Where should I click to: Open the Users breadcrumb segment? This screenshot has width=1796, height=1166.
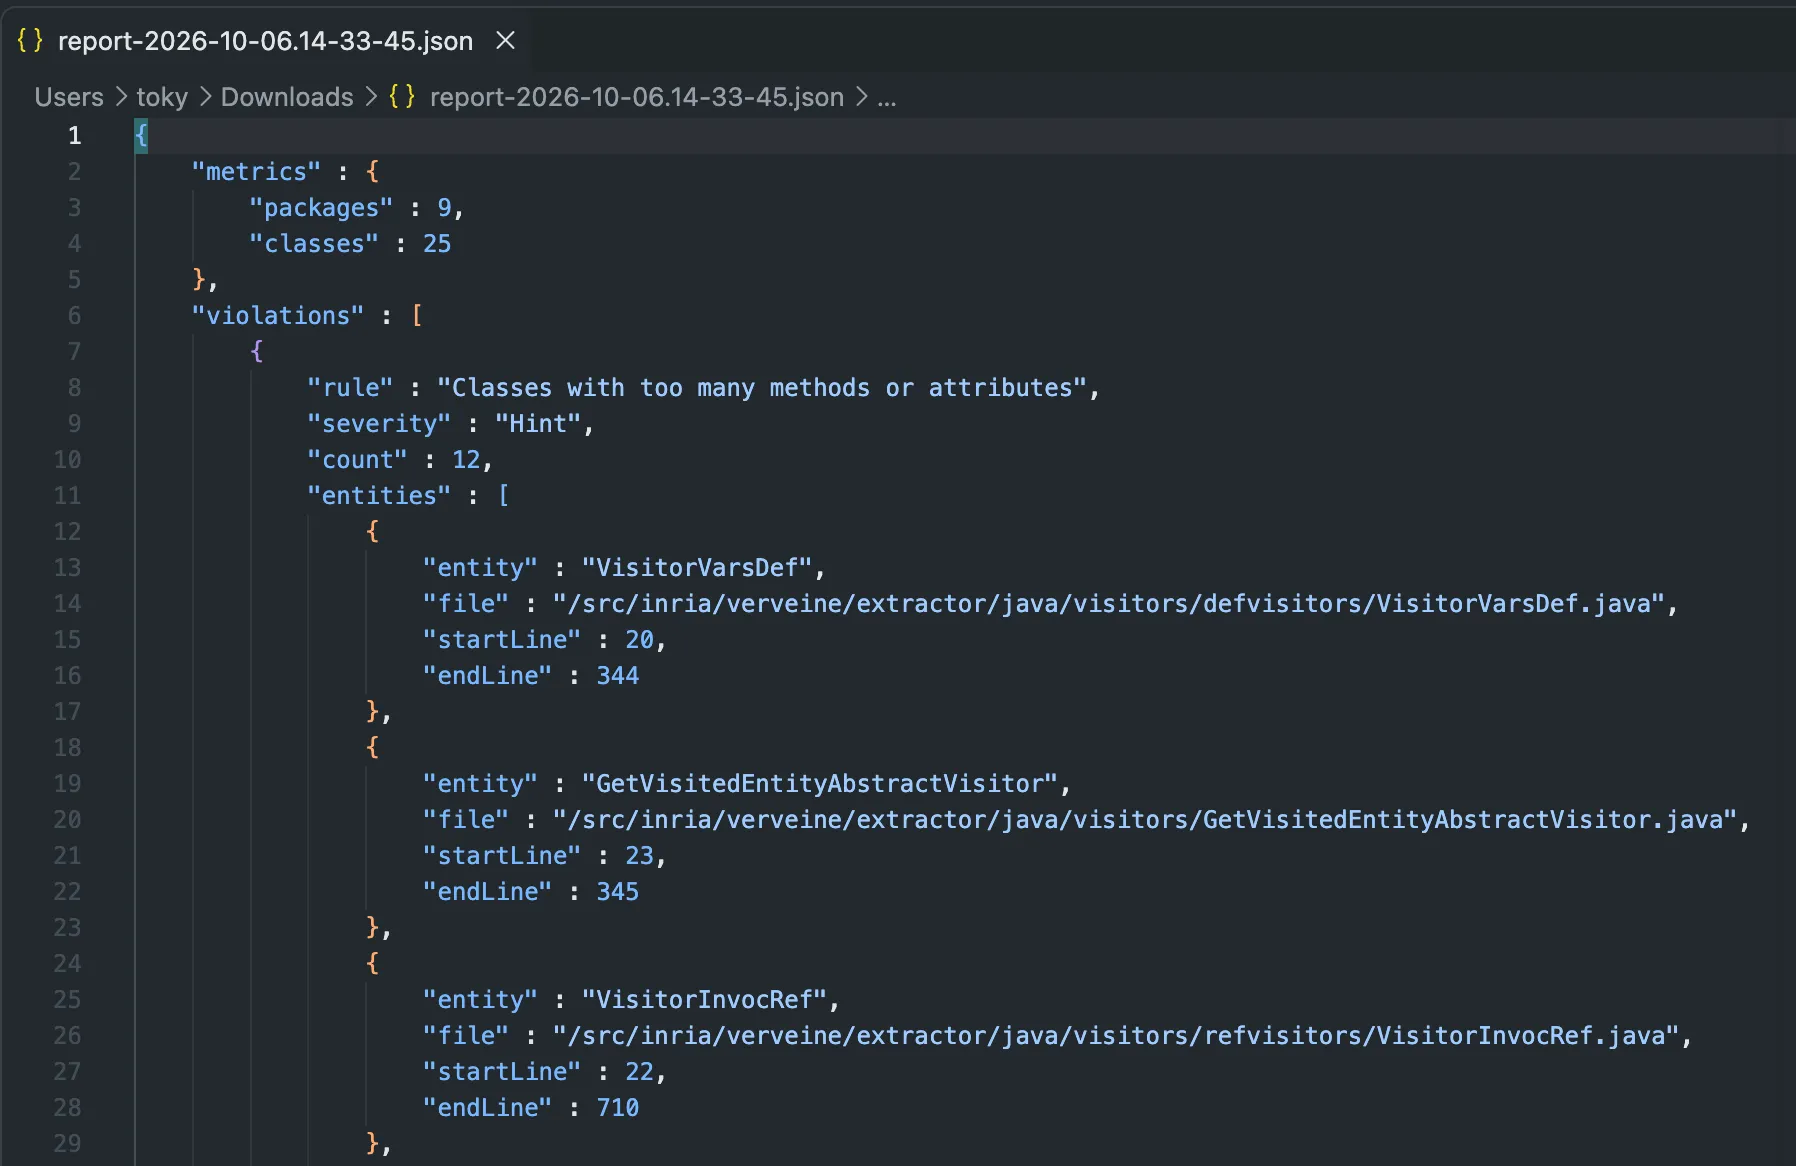[x=69, y=97]
